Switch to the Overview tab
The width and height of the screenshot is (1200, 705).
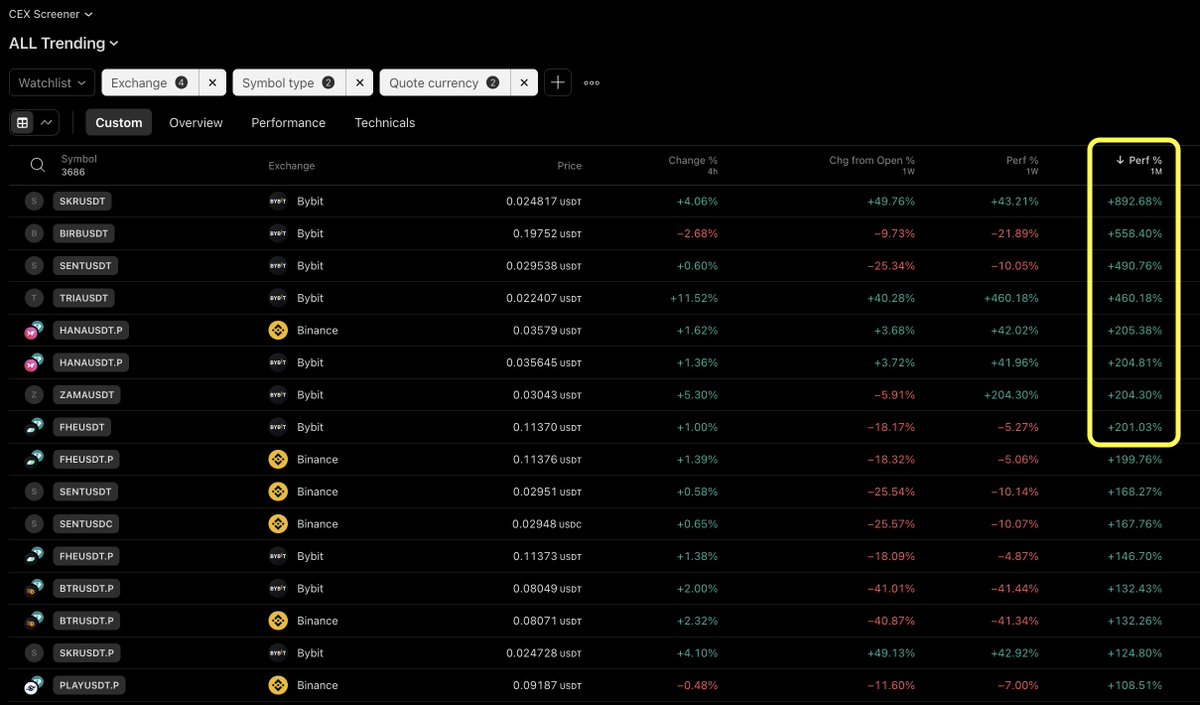pyautogui.click(x=196, y=122)
